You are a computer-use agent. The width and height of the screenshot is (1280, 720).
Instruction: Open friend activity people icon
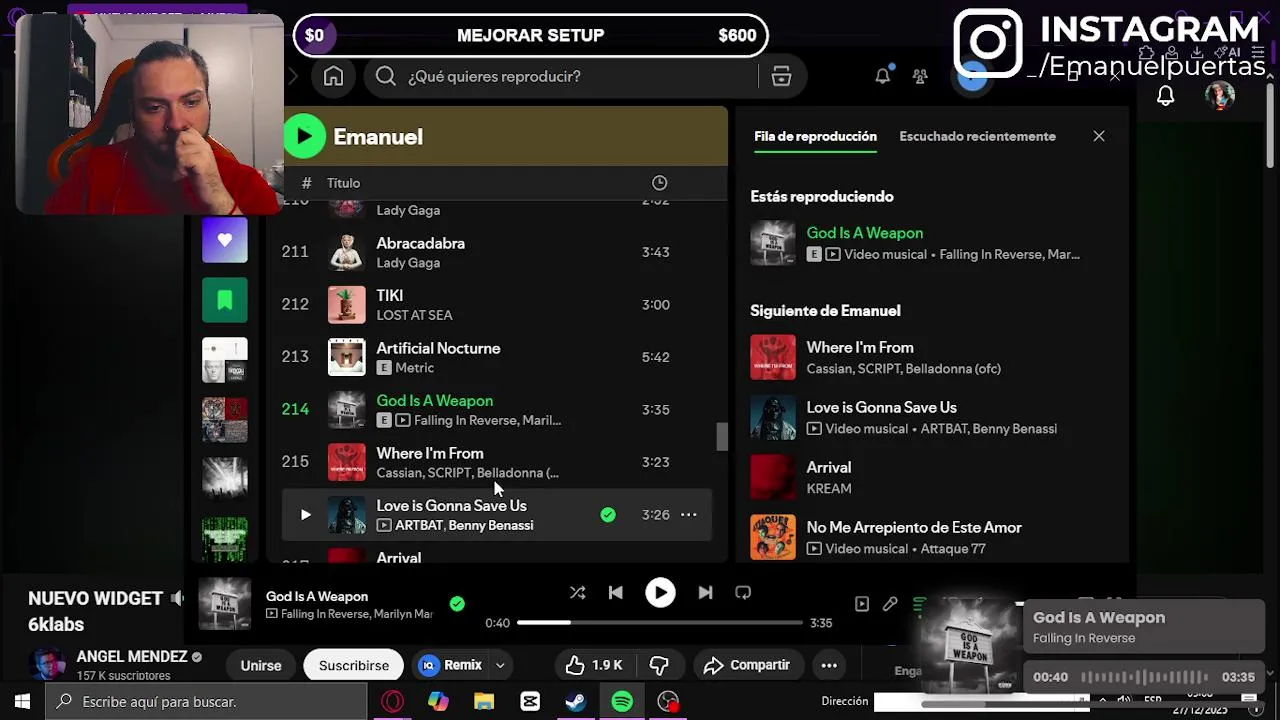920,76
